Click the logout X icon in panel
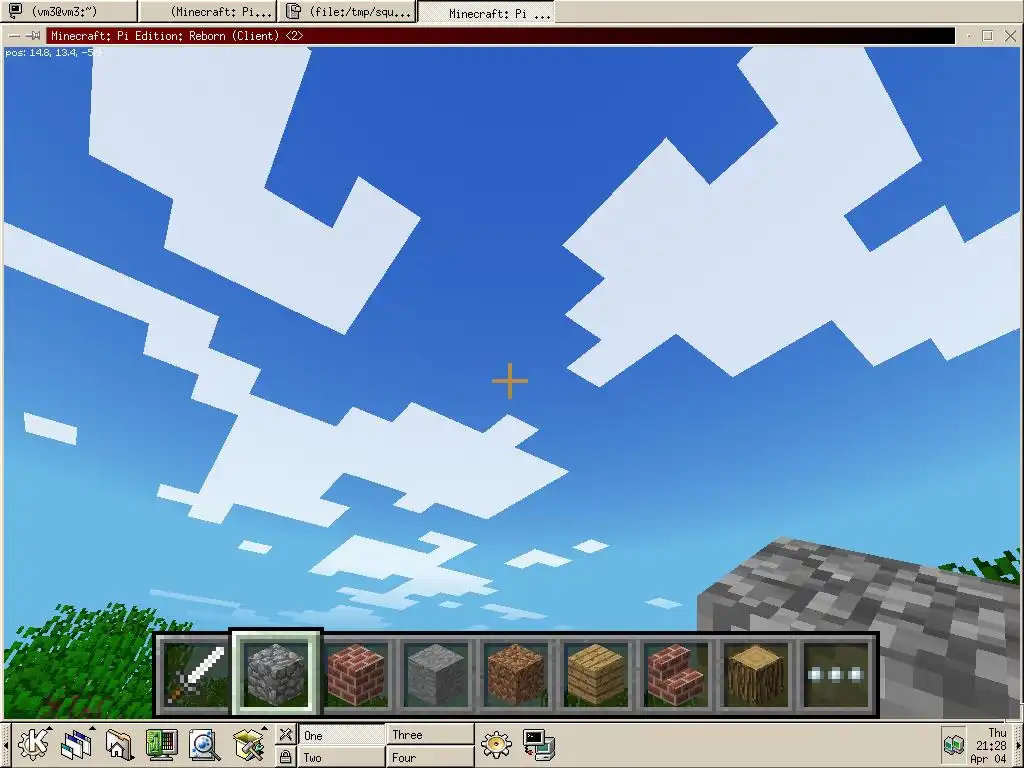Image resolution: width=1024 pixels, height=768 pixels. click(x=285, y=734)
